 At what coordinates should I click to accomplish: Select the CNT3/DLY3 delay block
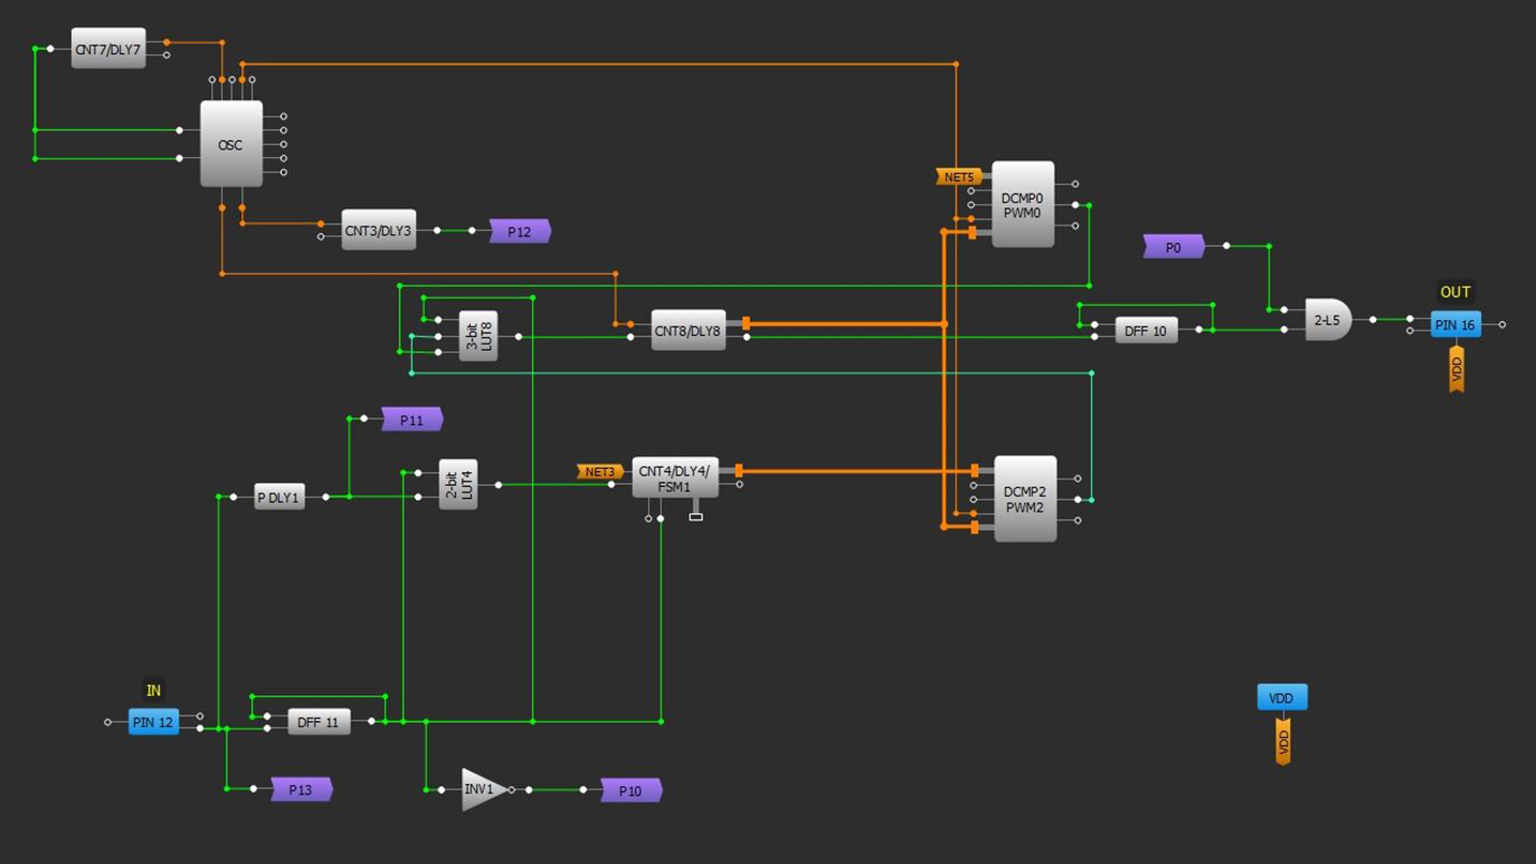click(x=378, y=230)
